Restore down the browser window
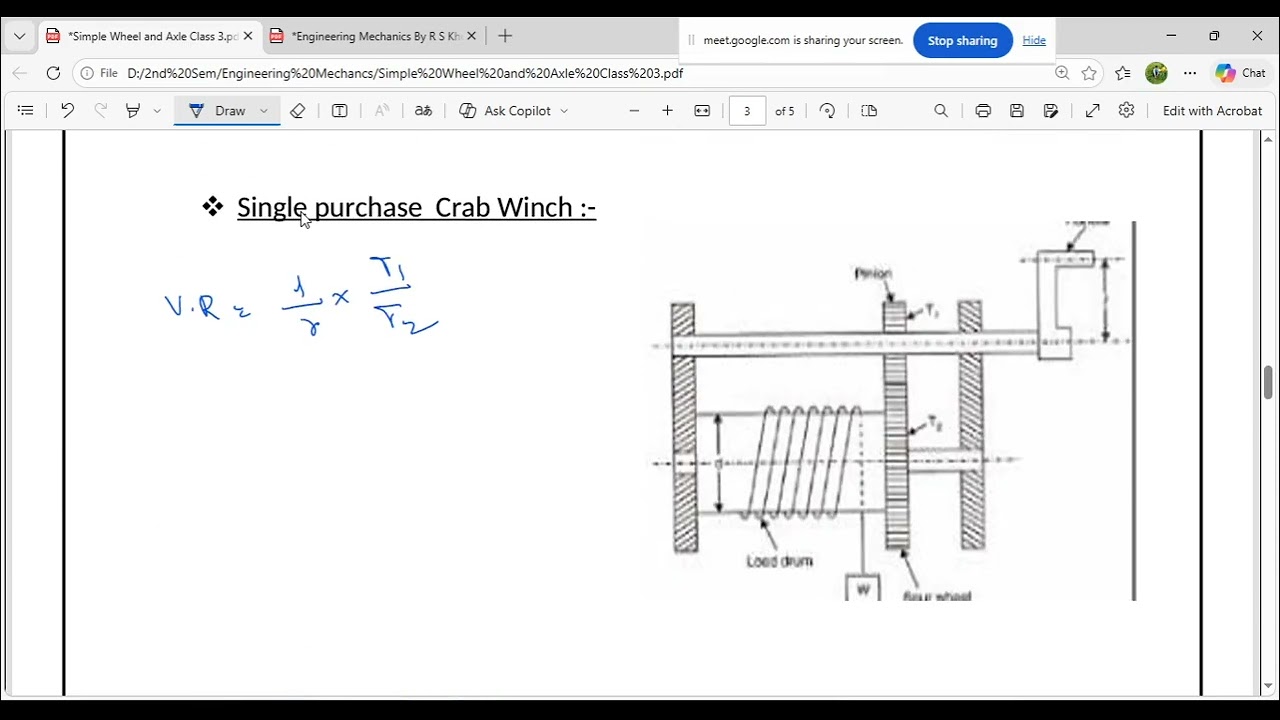 click(x=1214, y=36)
